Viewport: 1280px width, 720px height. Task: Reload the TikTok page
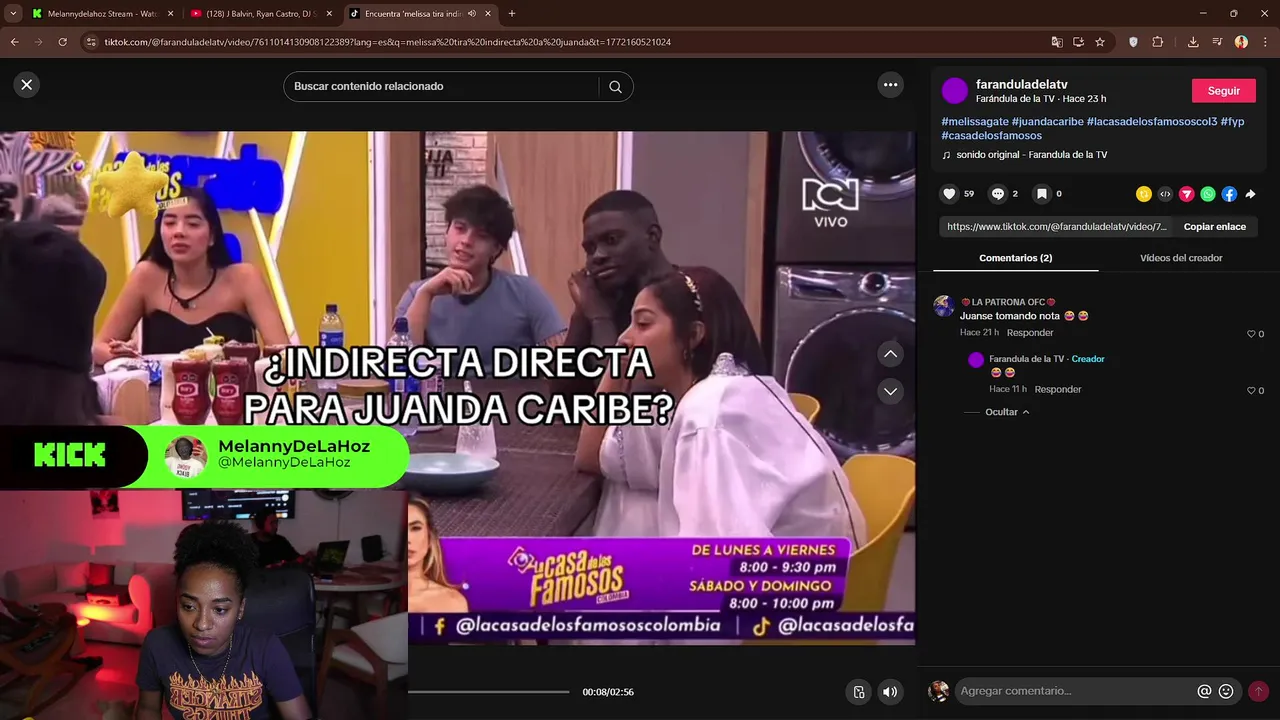pyautogui.click(x=62, y=42)
